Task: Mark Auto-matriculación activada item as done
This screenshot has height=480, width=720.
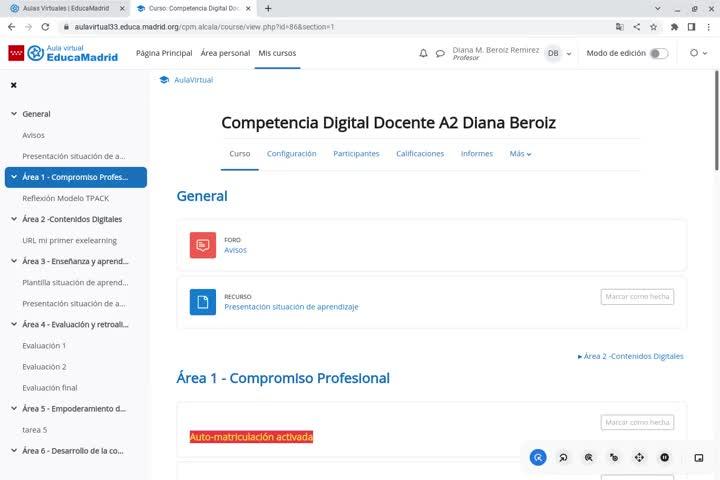Action: (637, 422)
